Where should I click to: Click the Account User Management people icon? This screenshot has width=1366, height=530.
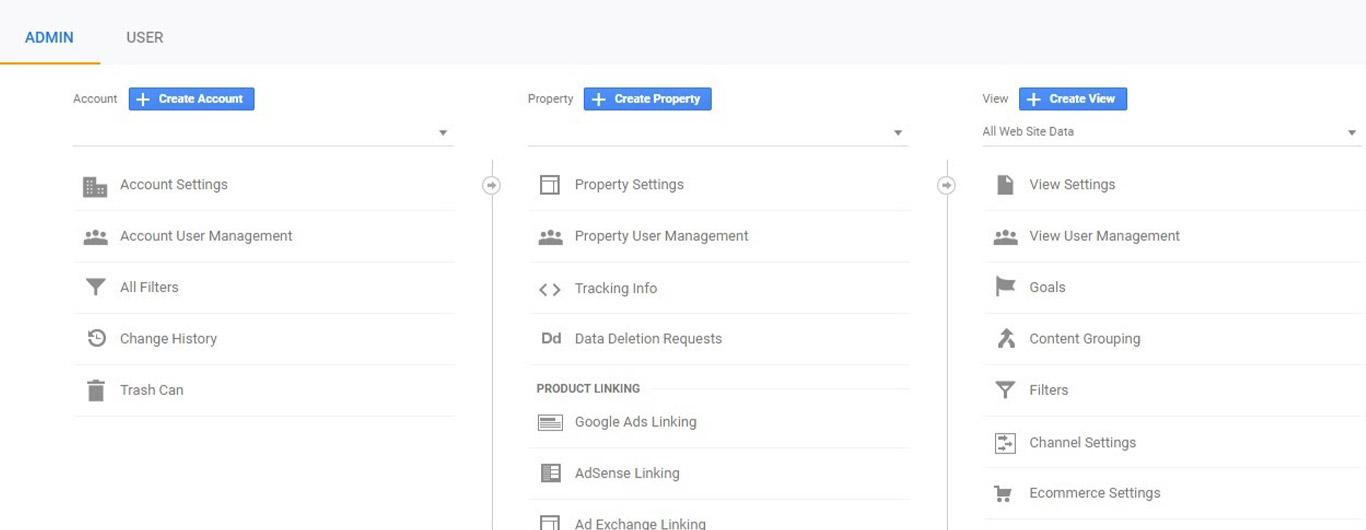pyautogui.click(x=95, y=237)
